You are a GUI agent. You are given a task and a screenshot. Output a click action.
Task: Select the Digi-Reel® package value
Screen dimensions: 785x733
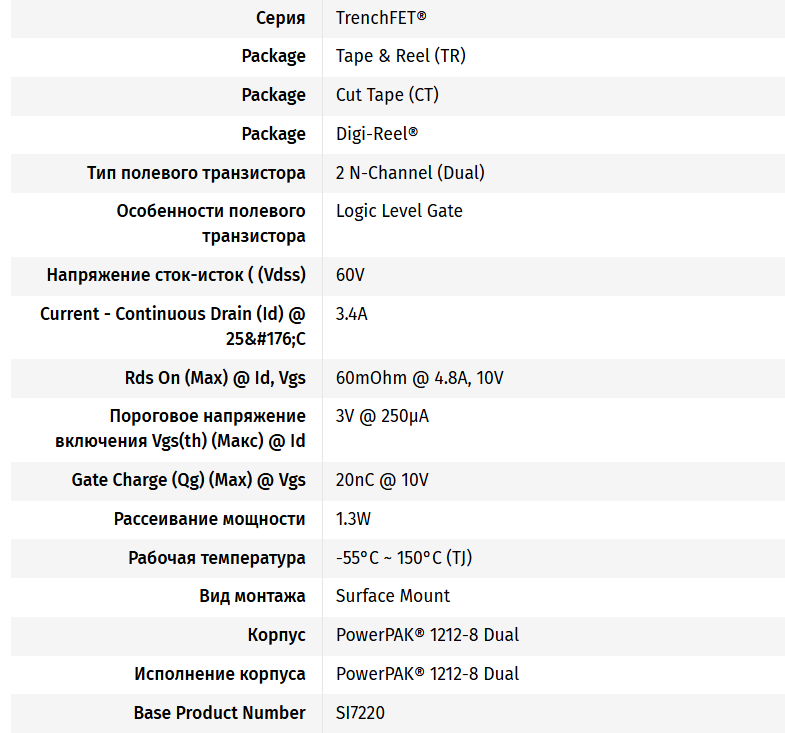pyautogui.click(x=377, y=134)
